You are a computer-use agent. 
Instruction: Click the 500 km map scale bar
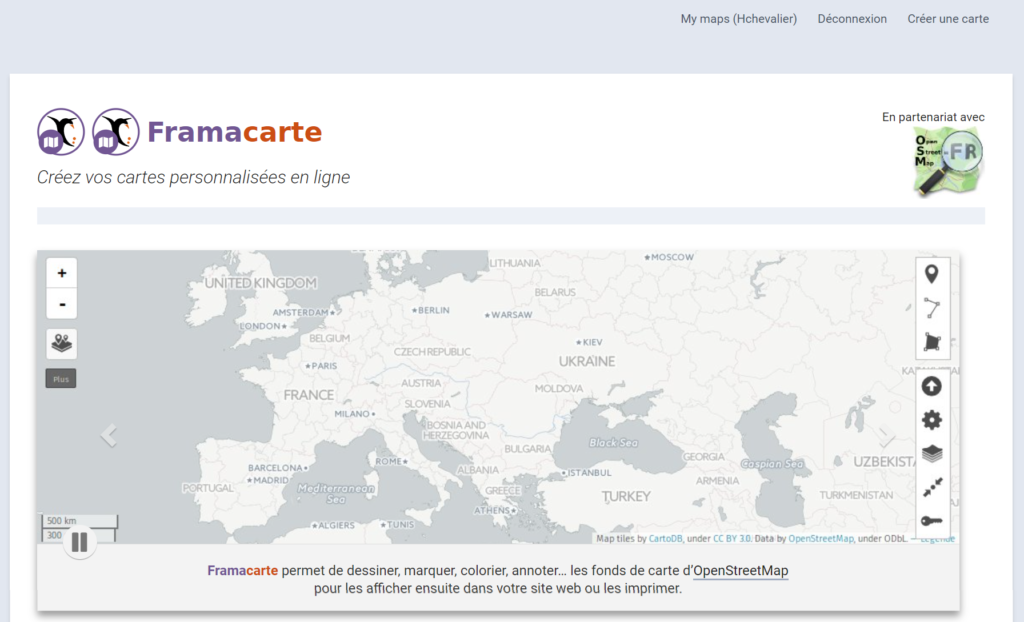coord(80,521)
